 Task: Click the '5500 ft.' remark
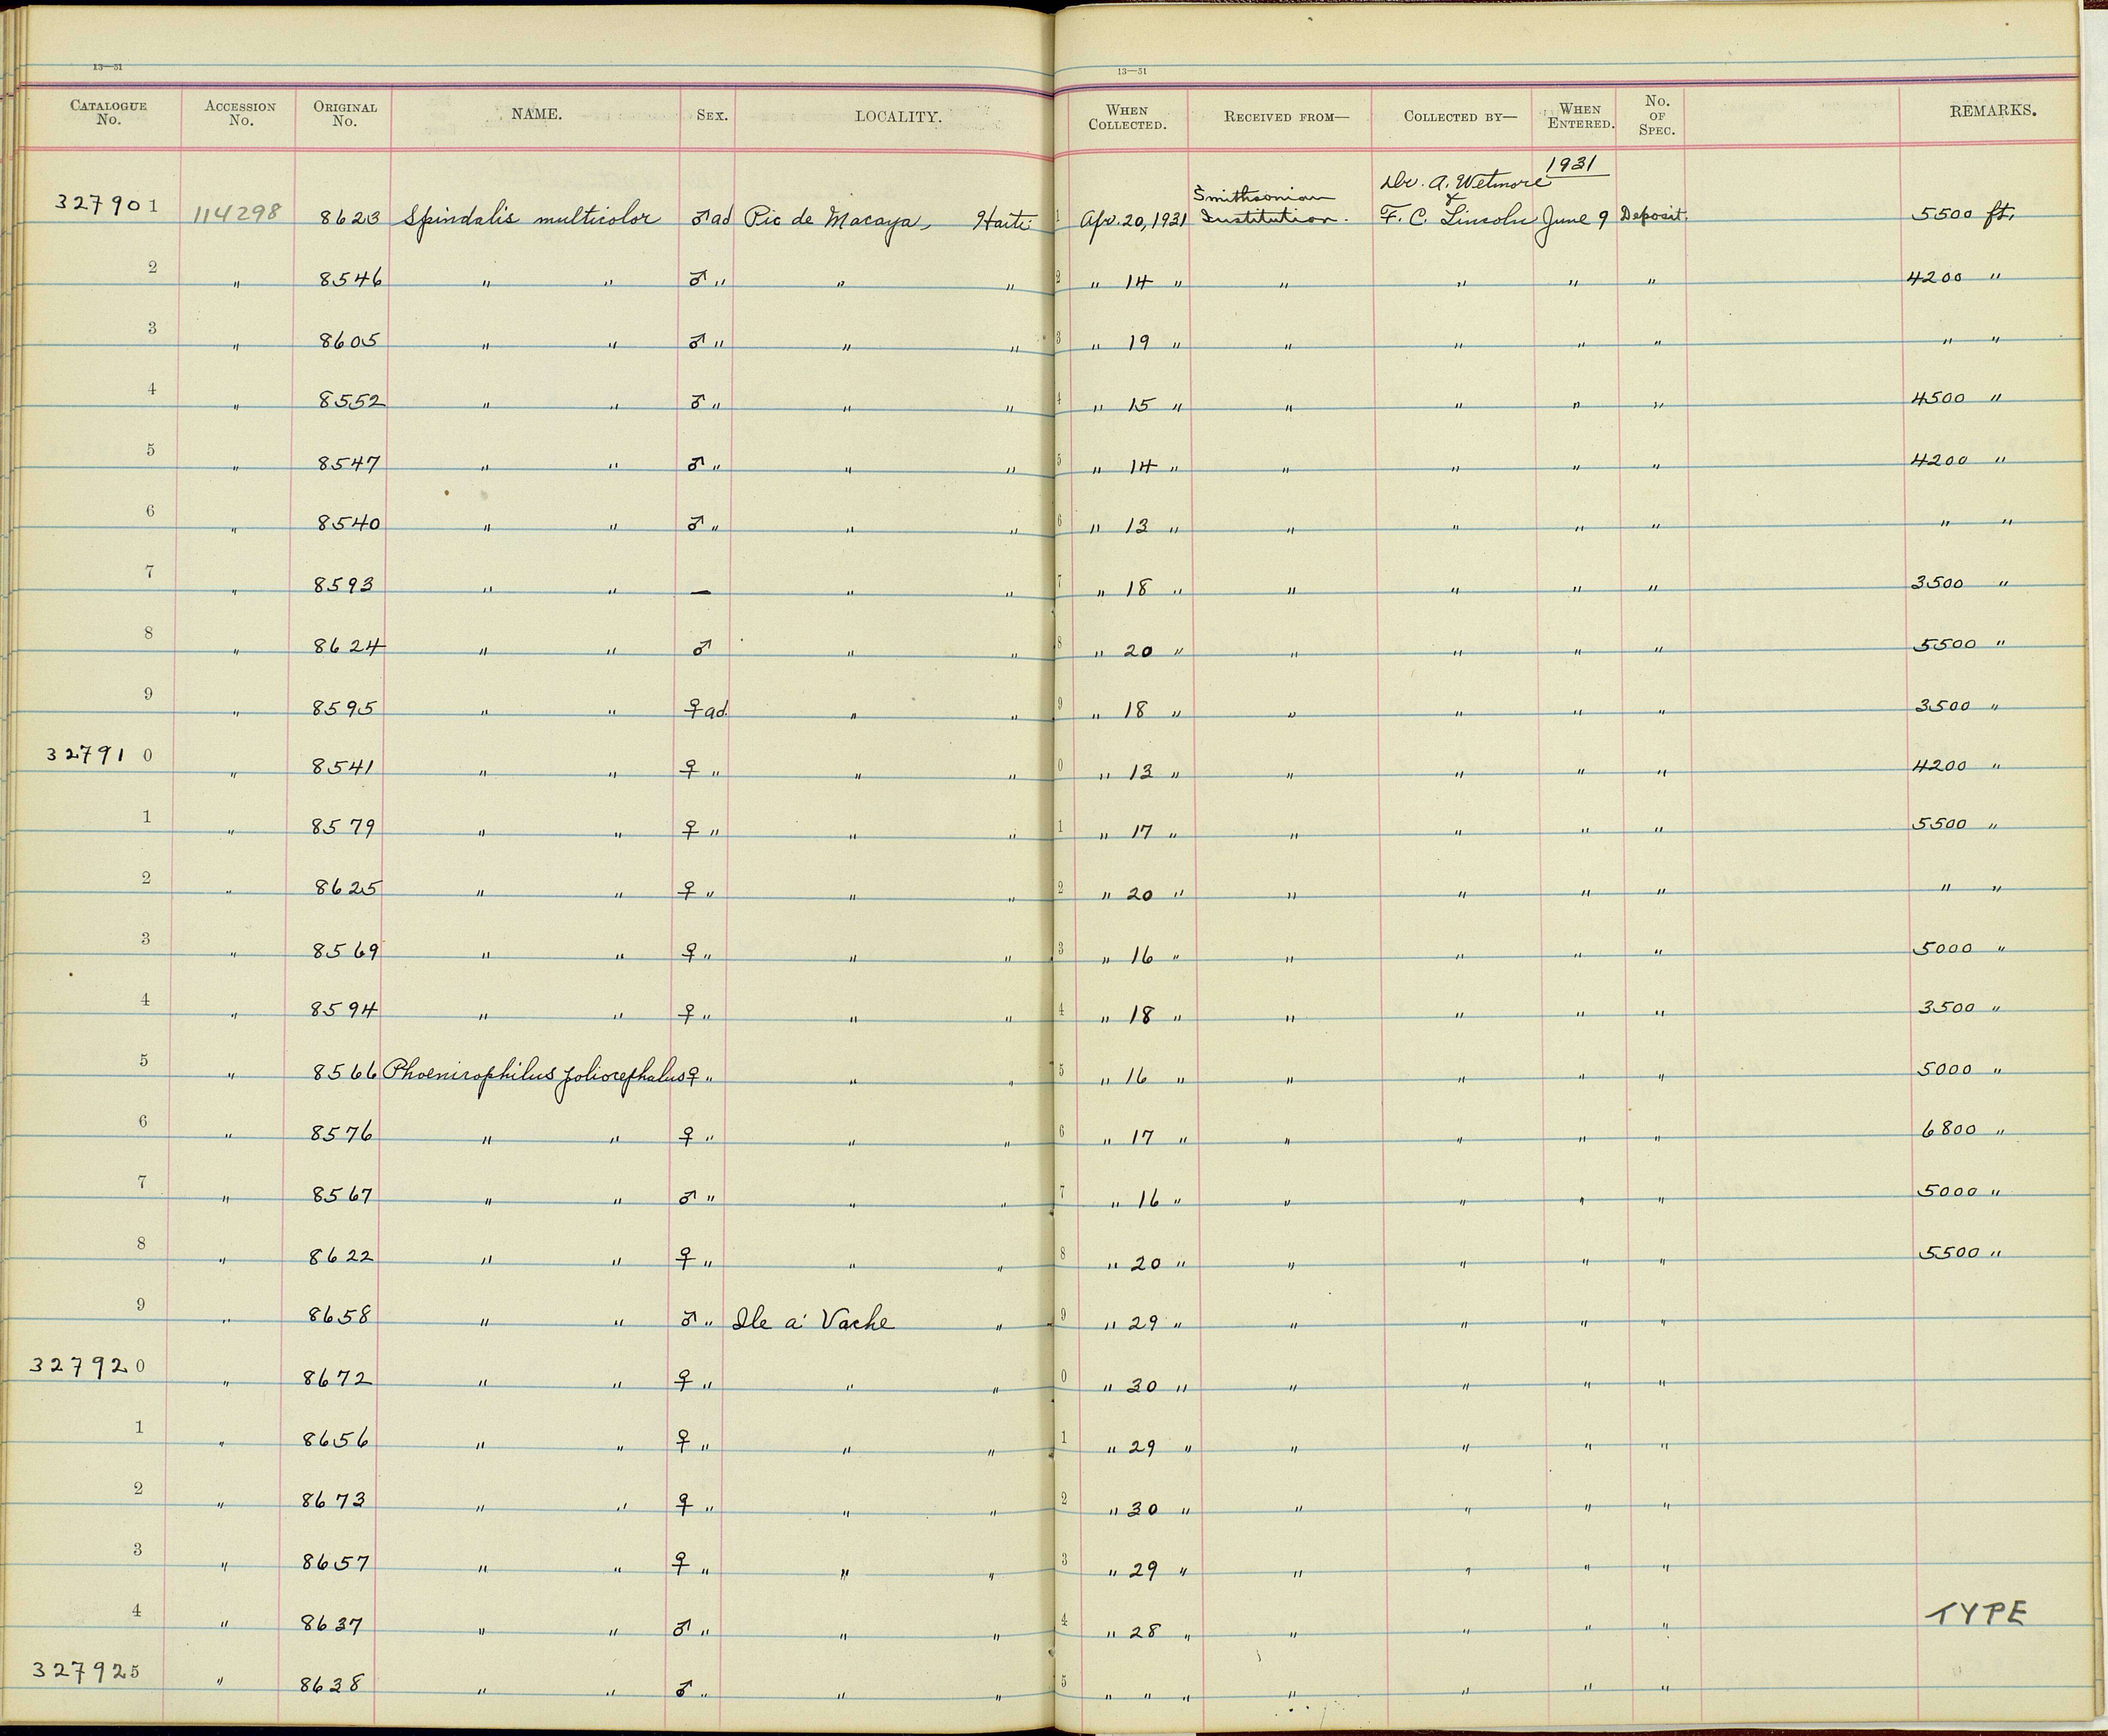click(1962, 214)
